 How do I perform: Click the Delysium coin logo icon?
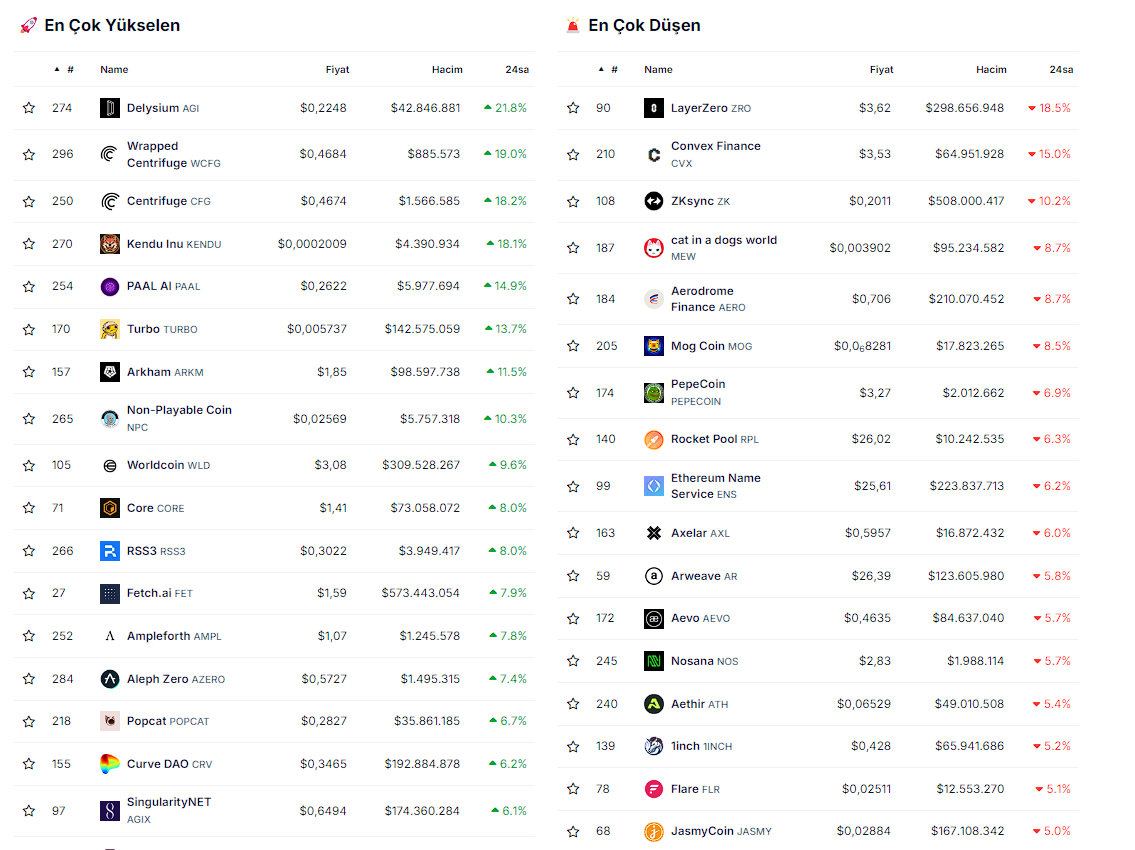[110, 108]
